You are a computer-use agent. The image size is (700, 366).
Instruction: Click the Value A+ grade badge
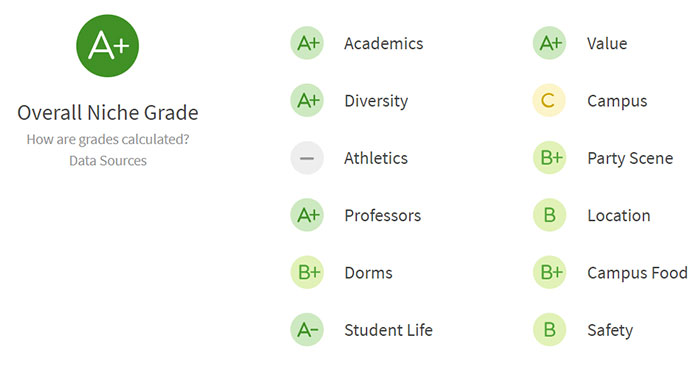coord(550,43)
